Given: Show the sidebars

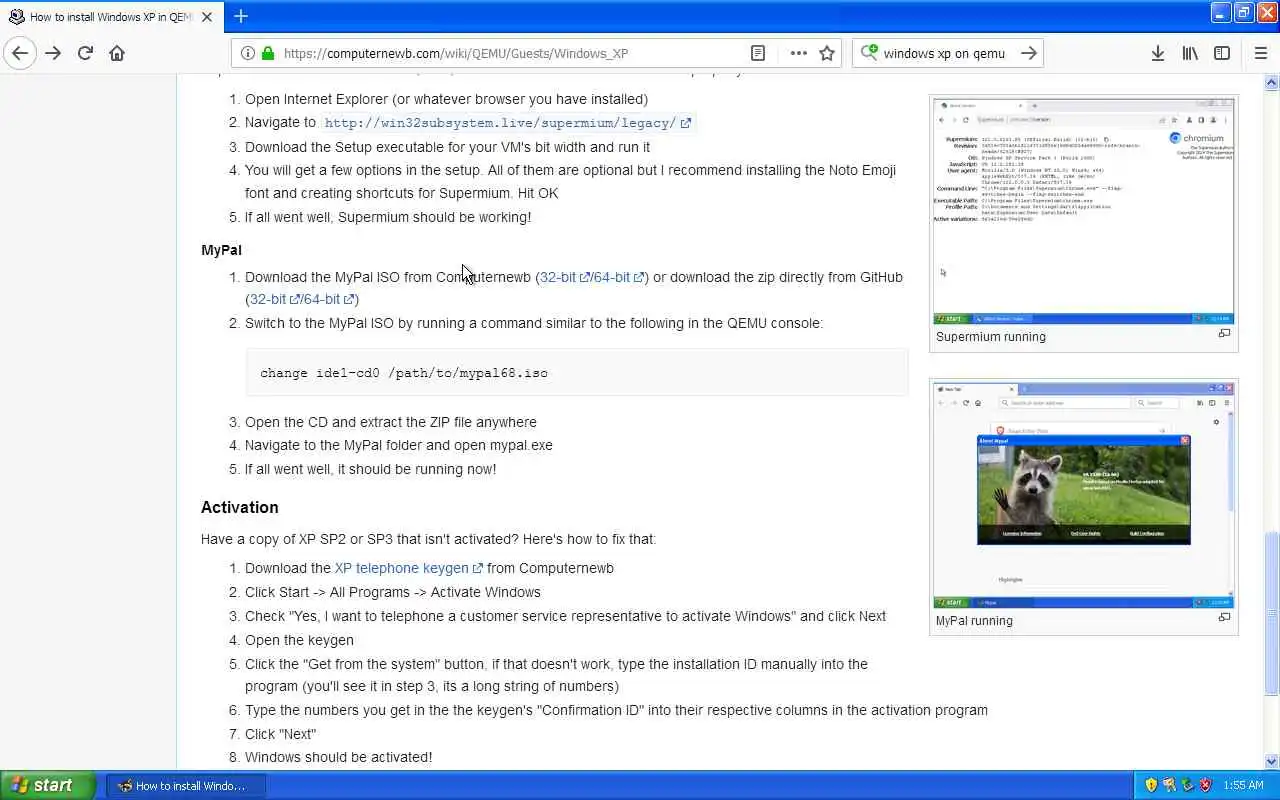Looking at the screenshot, I should click(1222, 53).
